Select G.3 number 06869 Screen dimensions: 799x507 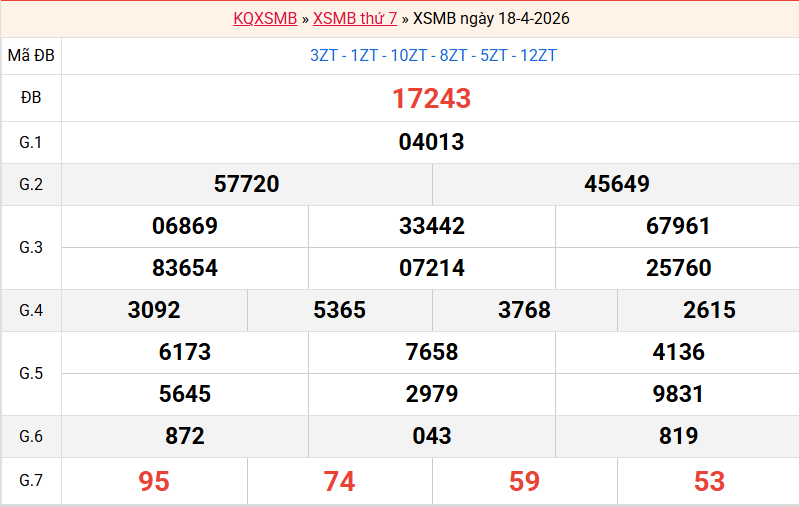point(185,226)
